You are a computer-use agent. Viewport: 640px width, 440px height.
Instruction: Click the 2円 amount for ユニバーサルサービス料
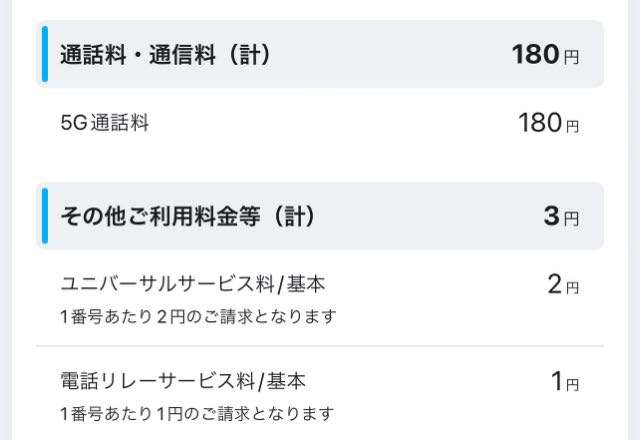(x=563, y=284)
